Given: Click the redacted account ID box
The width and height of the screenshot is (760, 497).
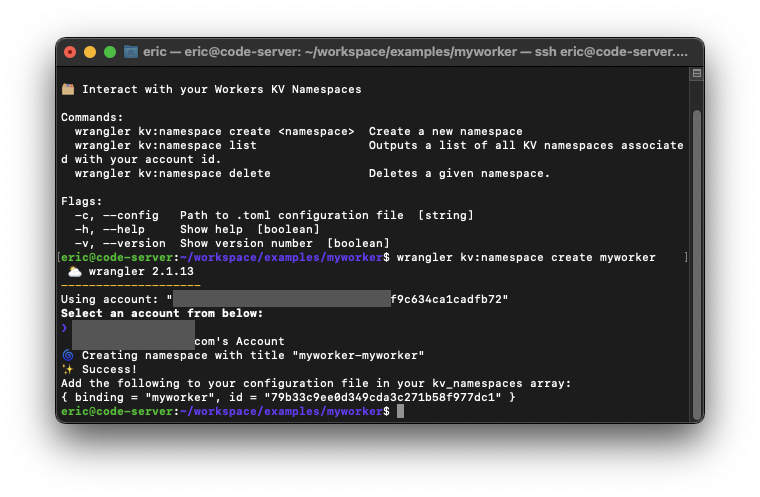Looking at the screenshot, I should [x=281, y=299].
